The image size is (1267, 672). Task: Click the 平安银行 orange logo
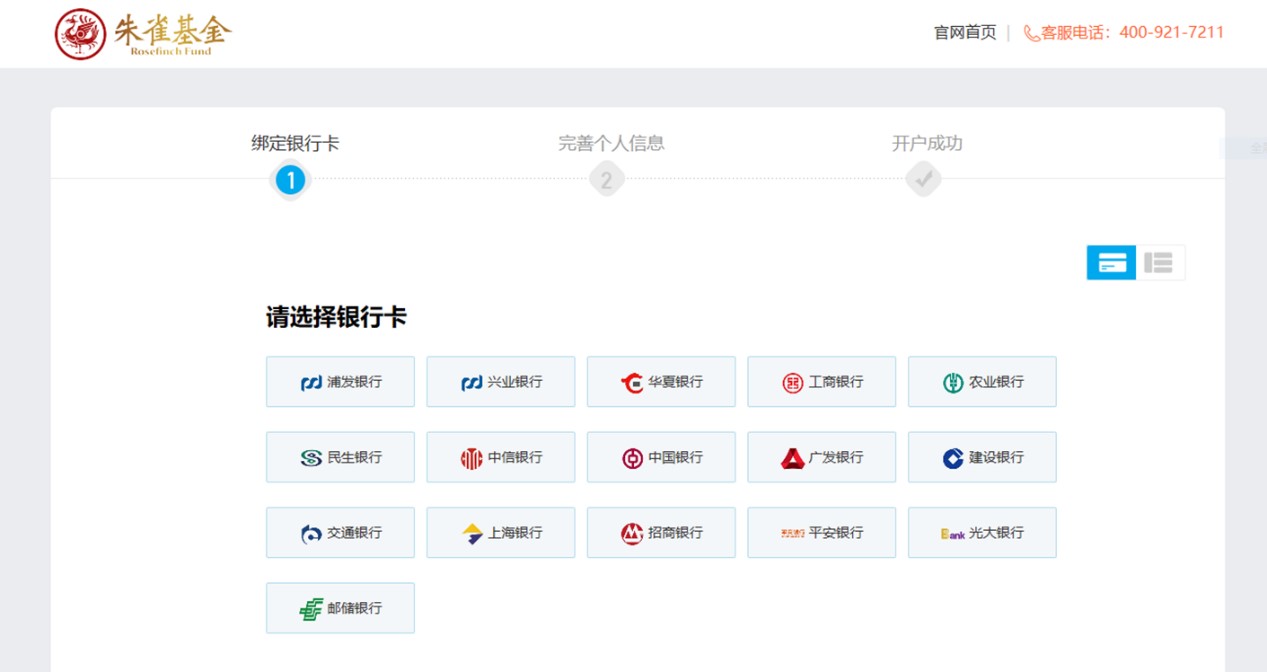[x=793, y=533]
